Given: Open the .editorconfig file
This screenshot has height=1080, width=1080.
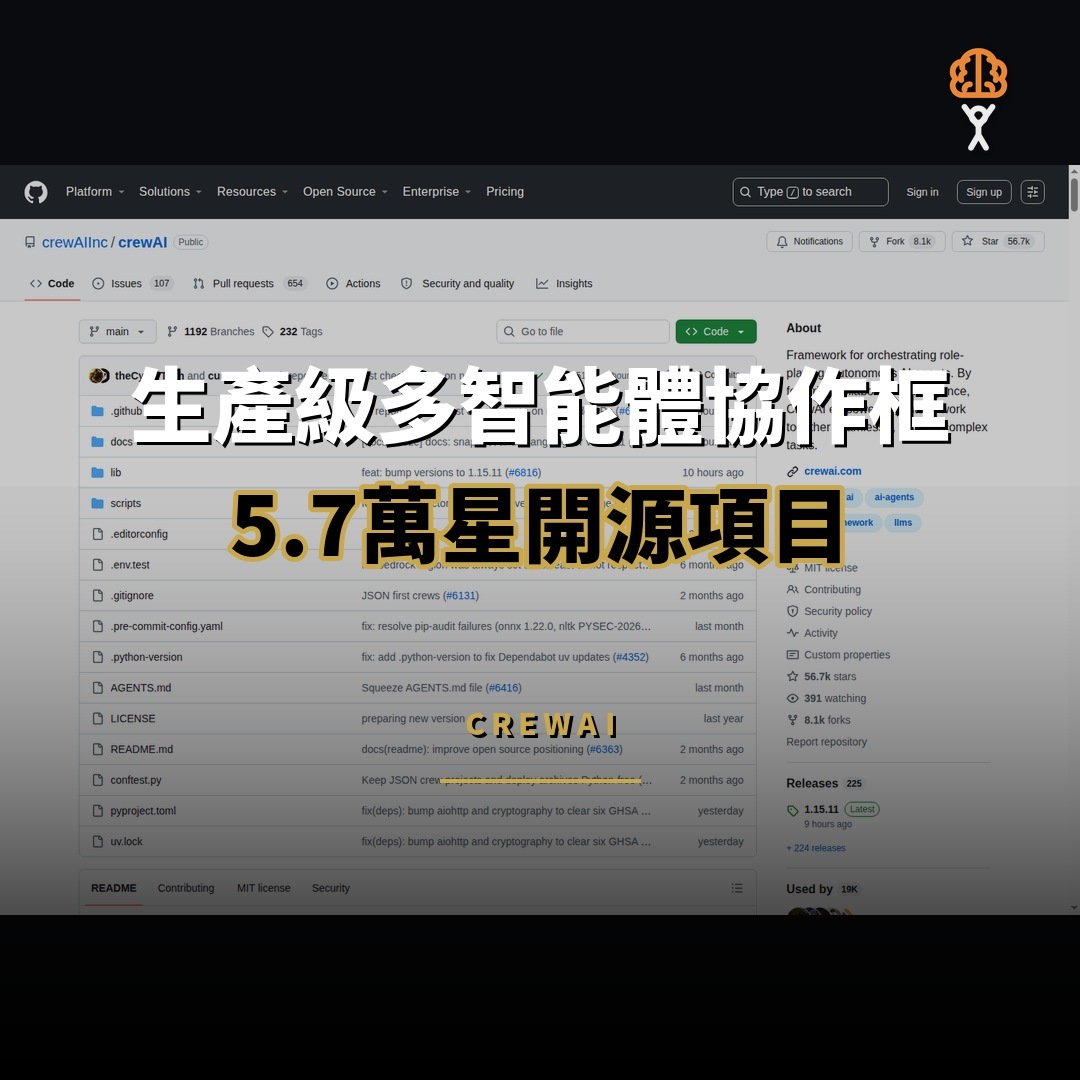Looking at the screenshot, I should (139, 534).
